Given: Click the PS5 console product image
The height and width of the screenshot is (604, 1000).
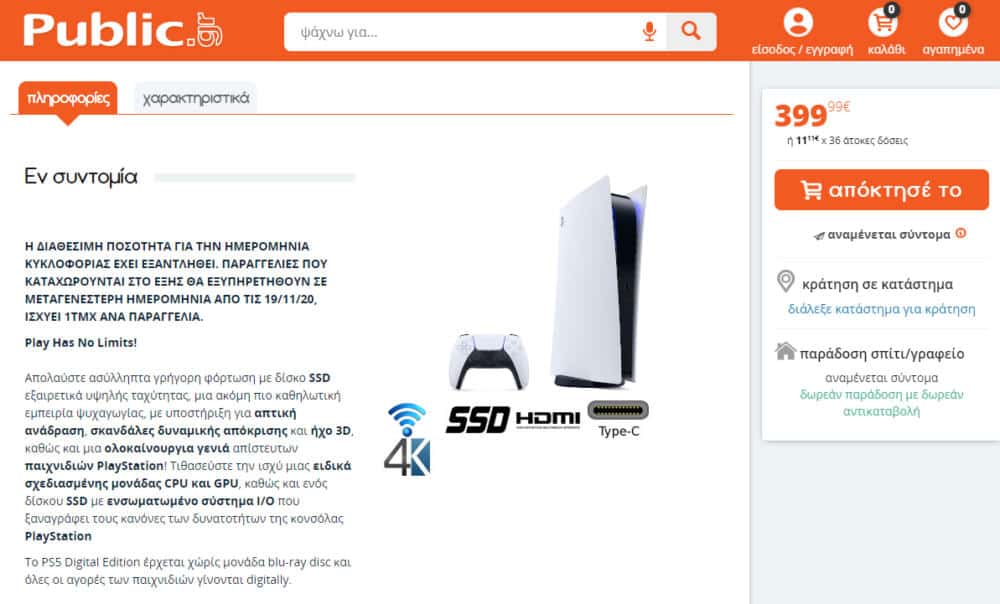Looking at the screenshot, I should [598, 282].
